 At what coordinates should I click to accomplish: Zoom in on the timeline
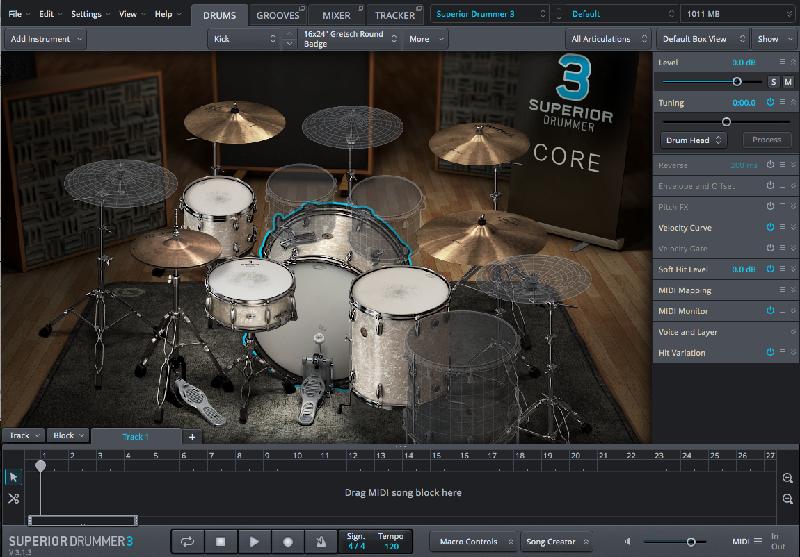tap(787, 478)
